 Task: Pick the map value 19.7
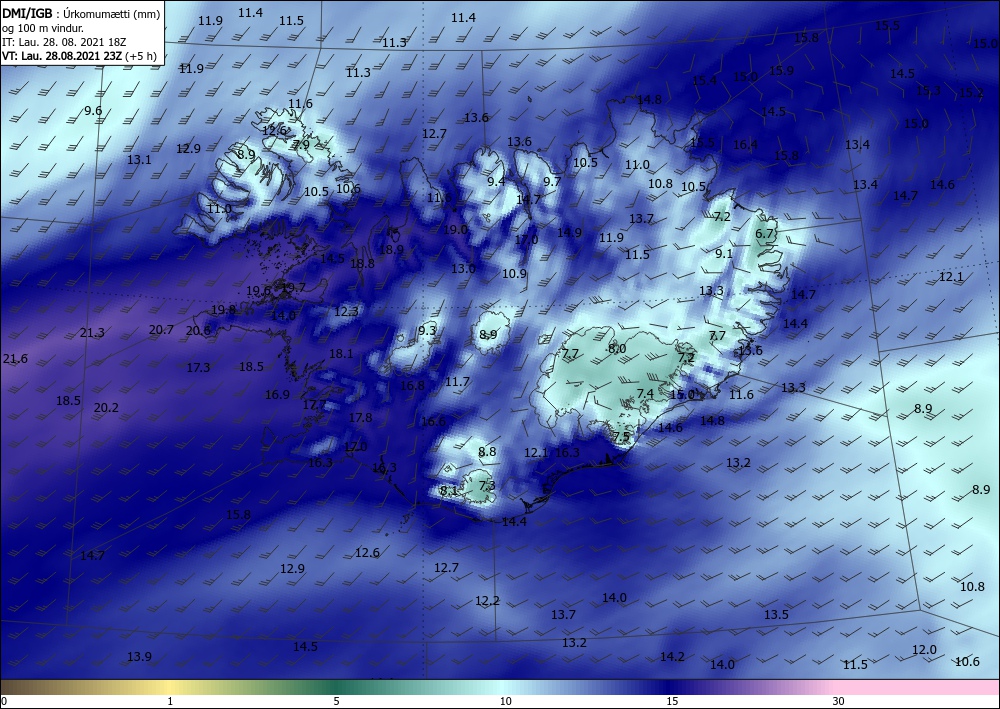point(293,288)
